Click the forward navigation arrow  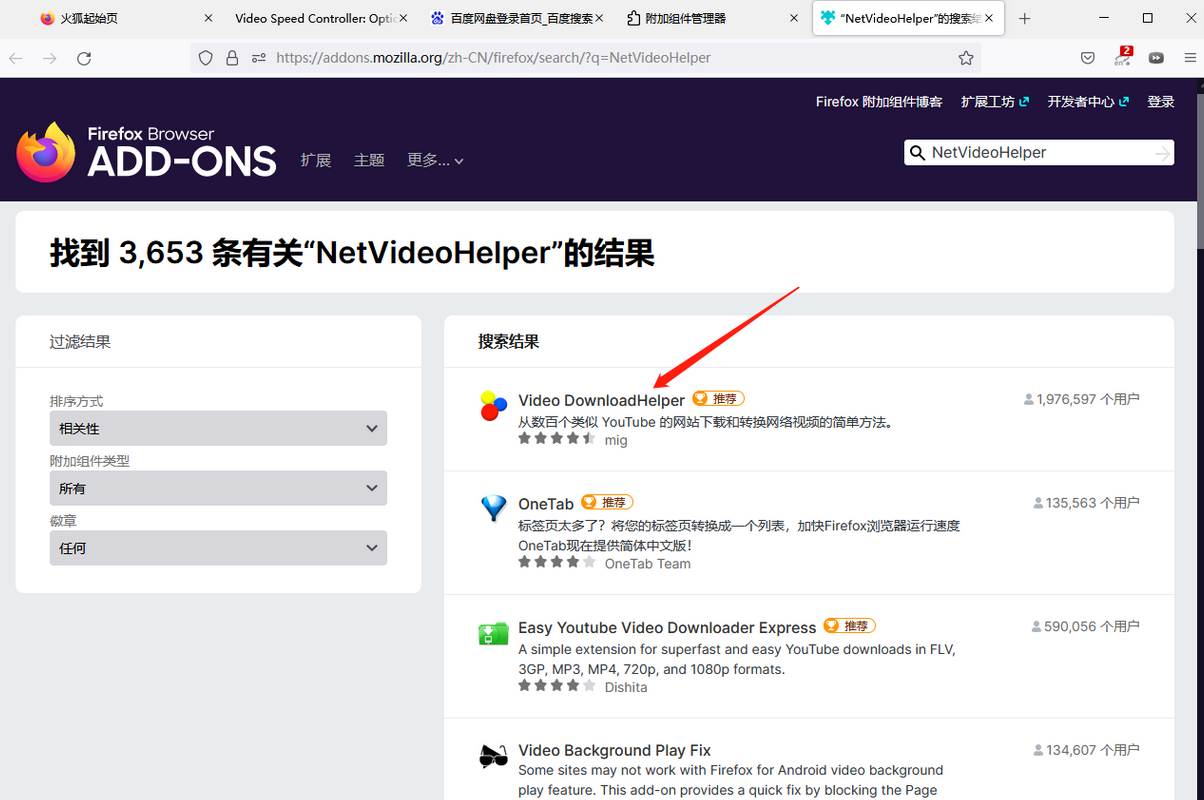click(50, 58)
